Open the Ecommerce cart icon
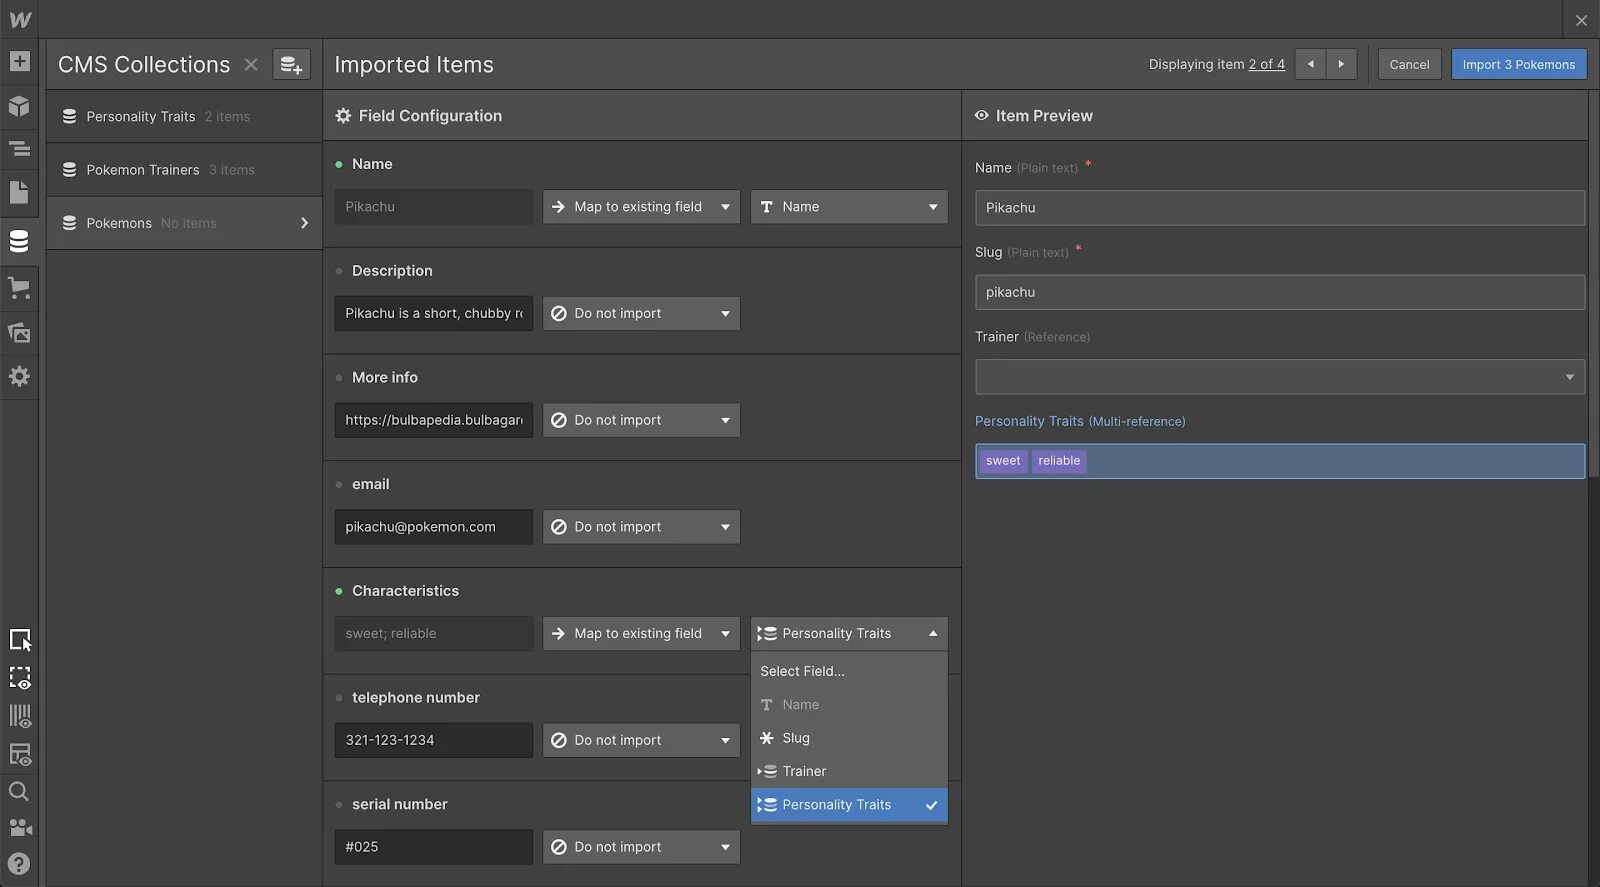 (19, 288)
